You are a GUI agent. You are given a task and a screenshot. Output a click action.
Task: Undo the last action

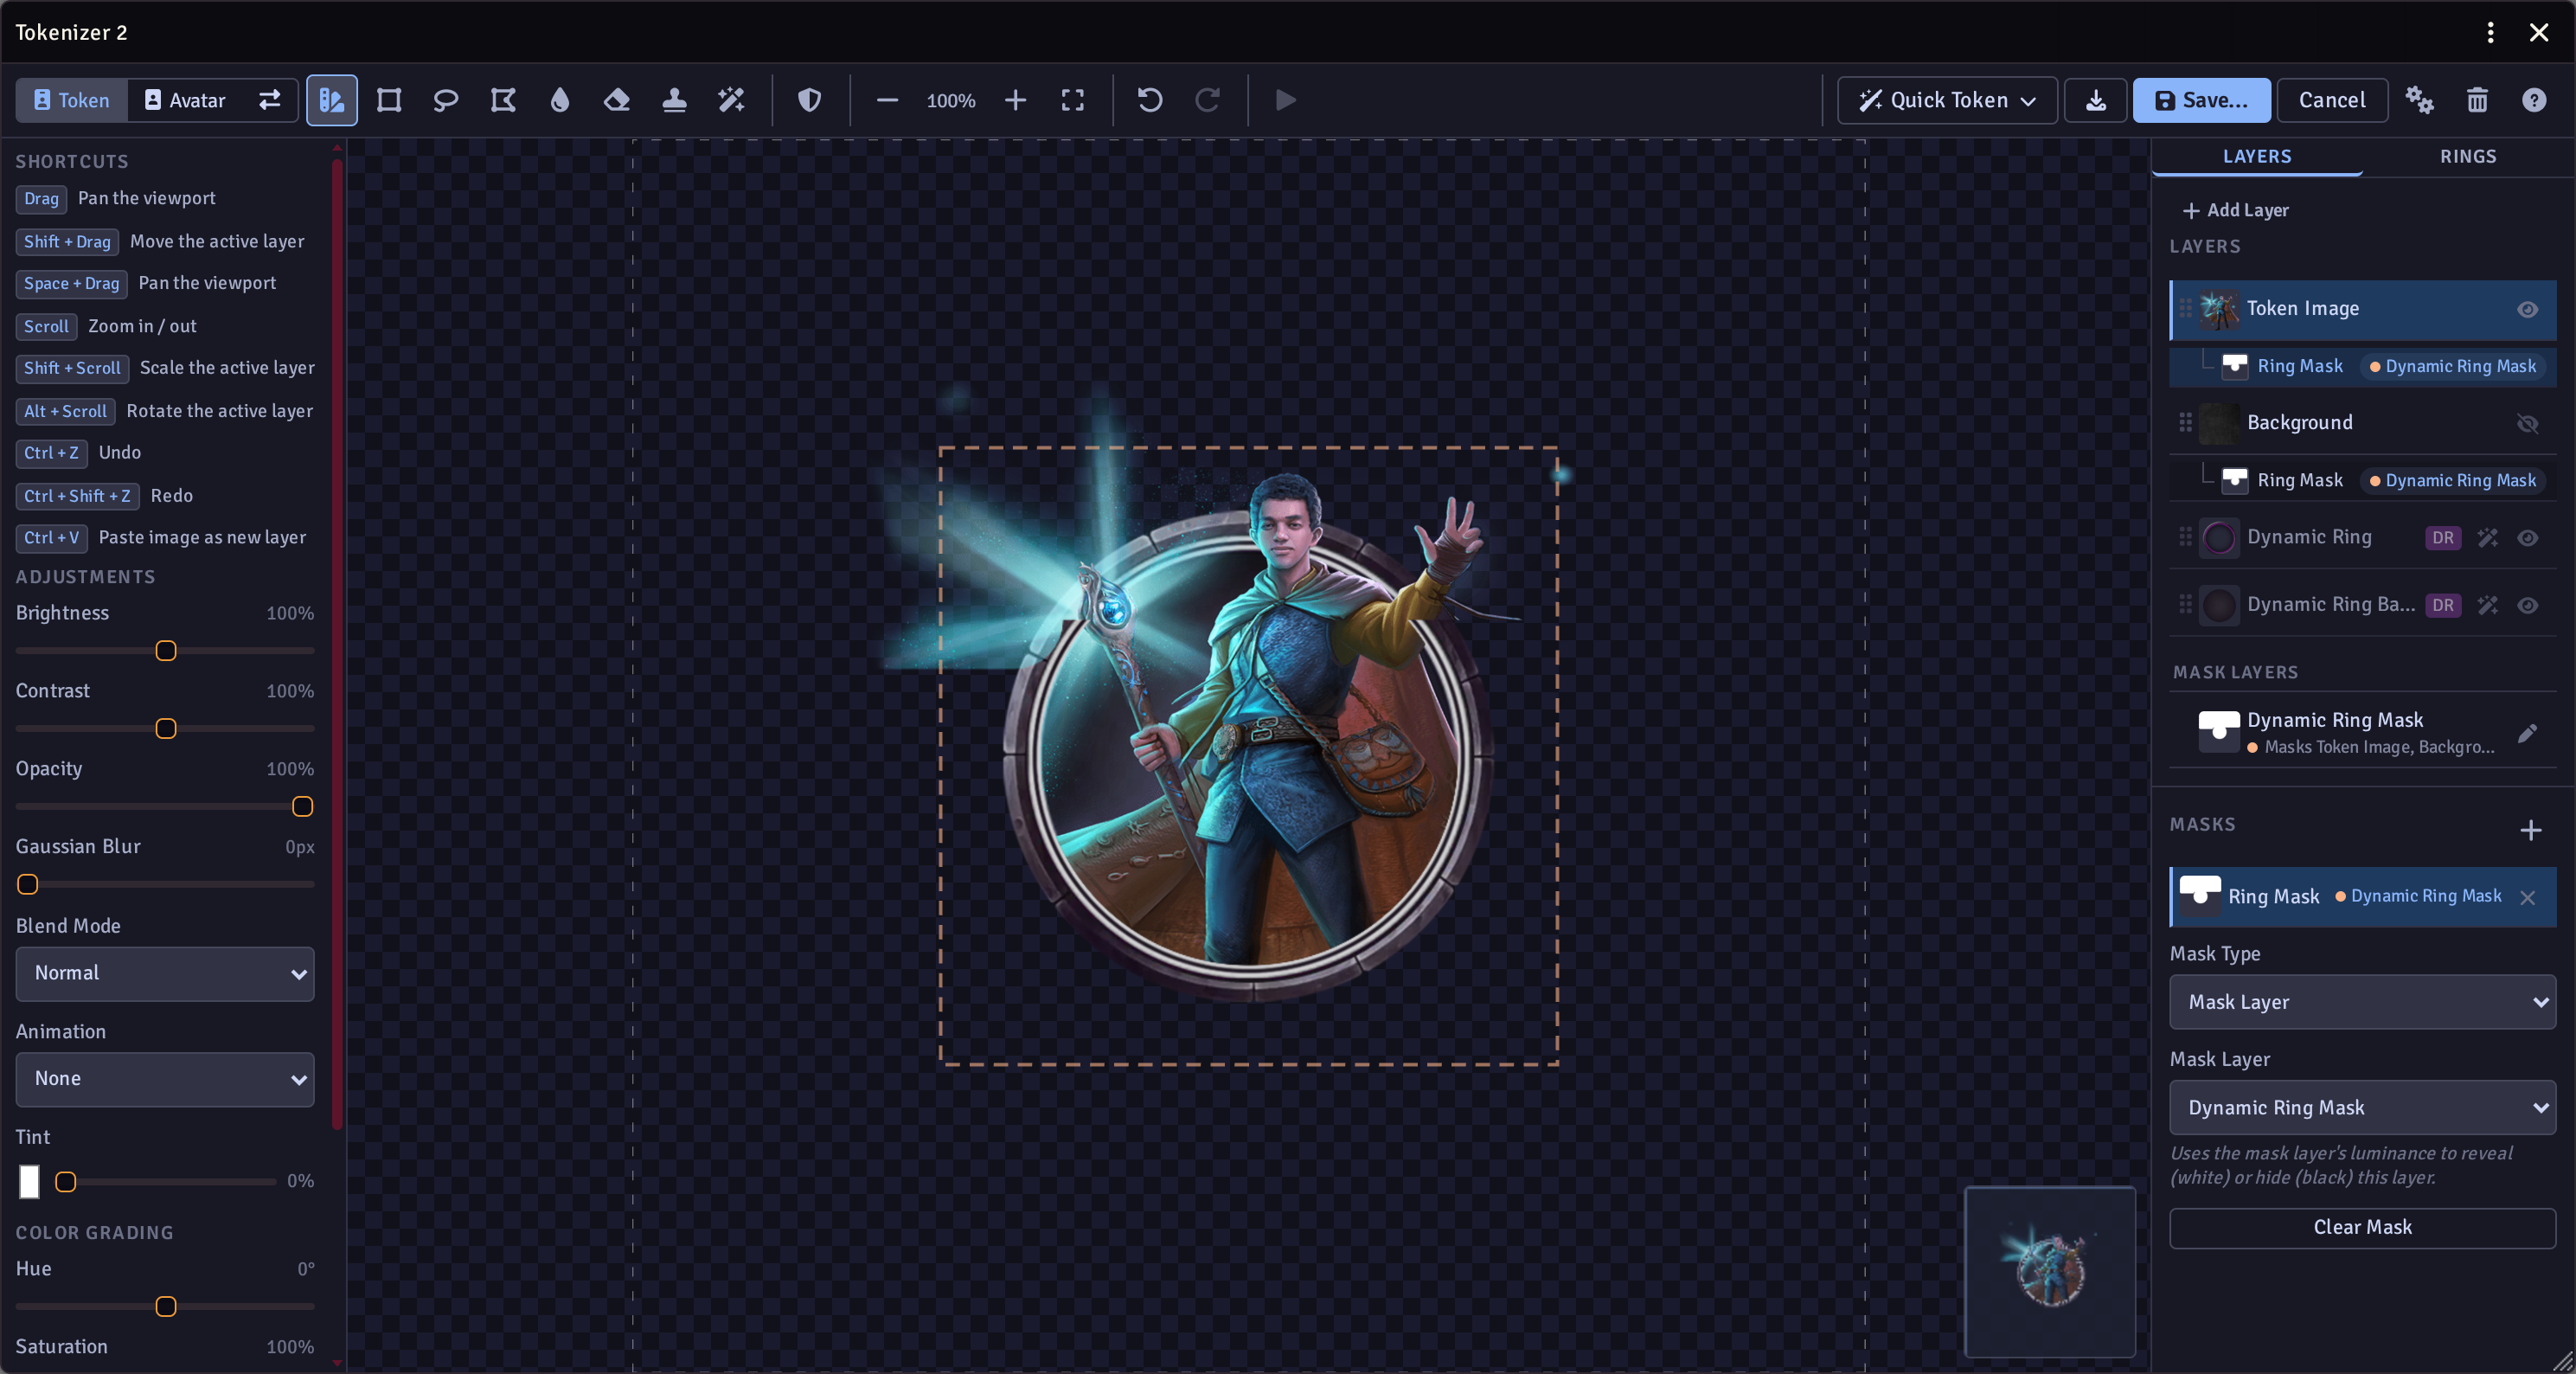coord(1150,100)
